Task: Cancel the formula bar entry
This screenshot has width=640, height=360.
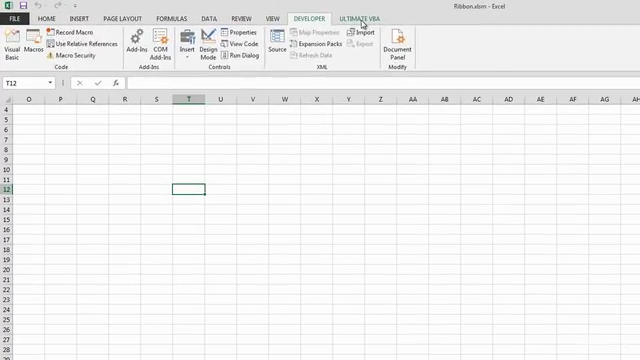Action: pos(80,83)
